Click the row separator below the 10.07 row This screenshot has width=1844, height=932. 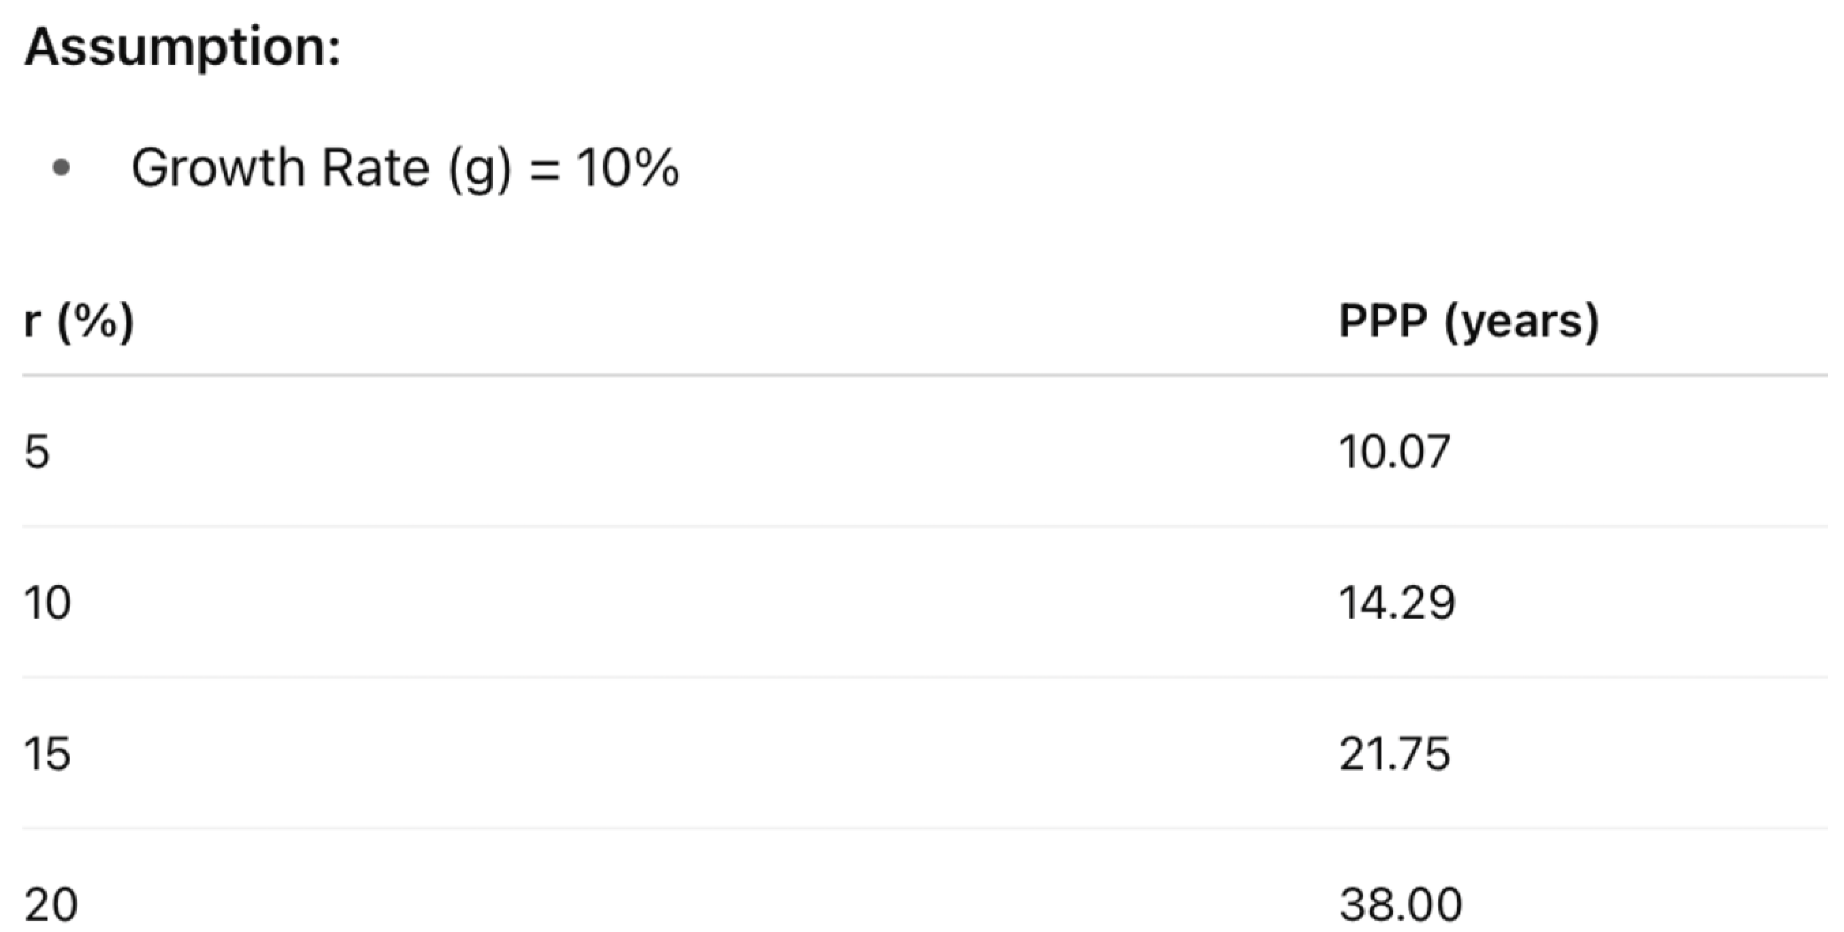922,526
